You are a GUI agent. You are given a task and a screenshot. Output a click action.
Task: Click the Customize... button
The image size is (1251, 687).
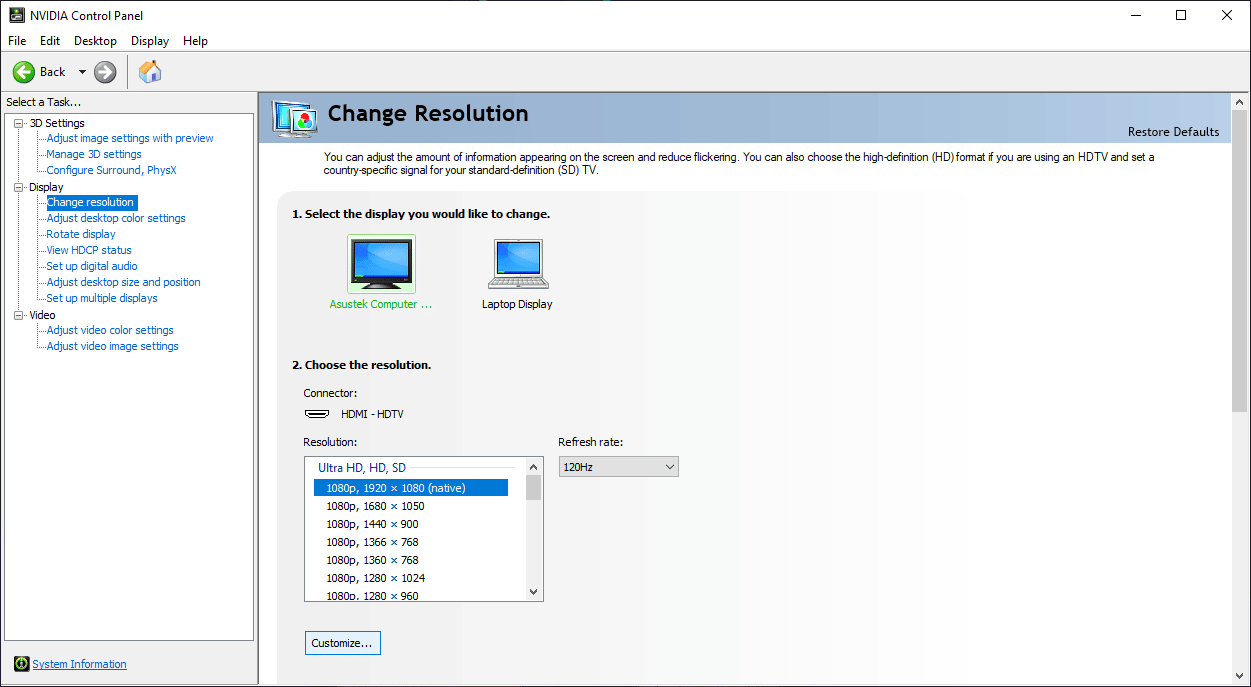click(x=342, y=643)
